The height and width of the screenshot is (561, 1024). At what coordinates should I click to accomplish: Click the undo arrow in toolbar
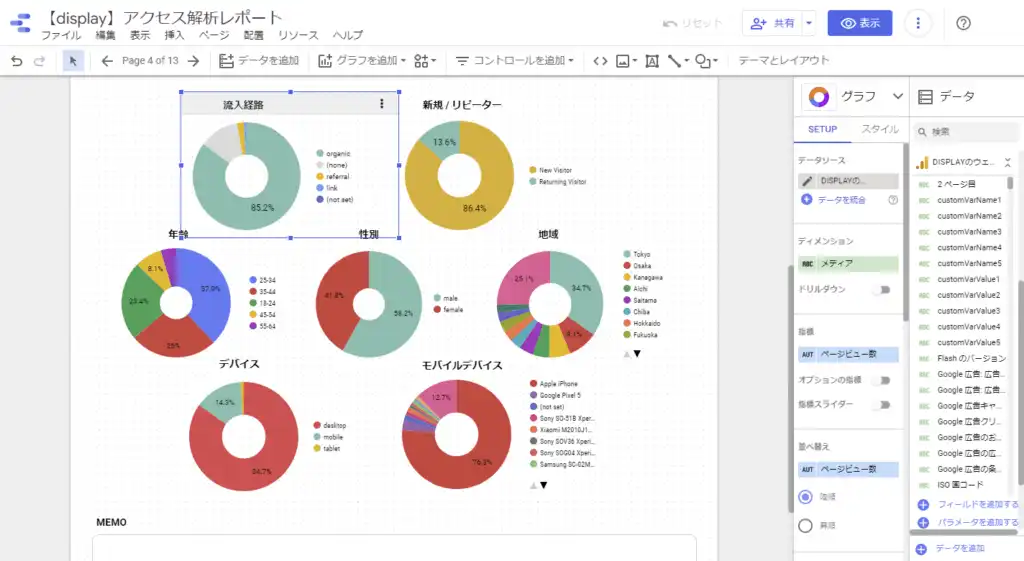tap(17, 61)
